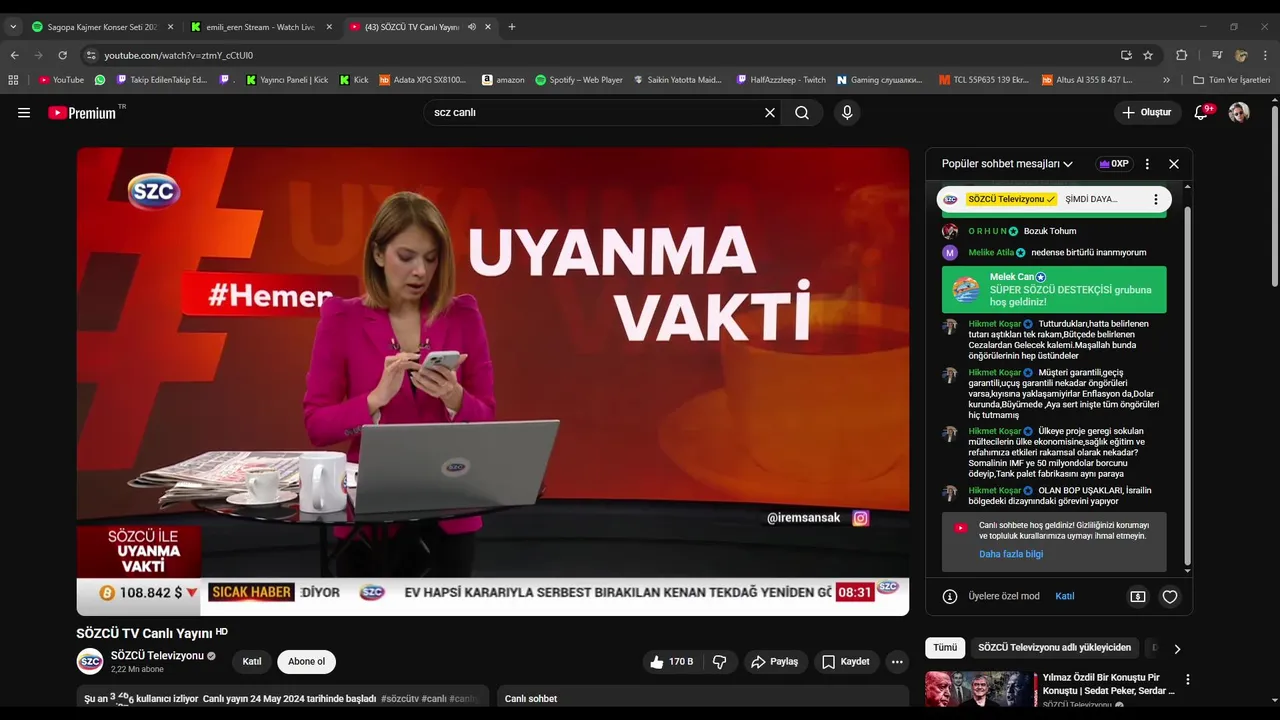Dislike the live stream video
Viewport: 1280px width, 720px height.
[x=719, y=662]
